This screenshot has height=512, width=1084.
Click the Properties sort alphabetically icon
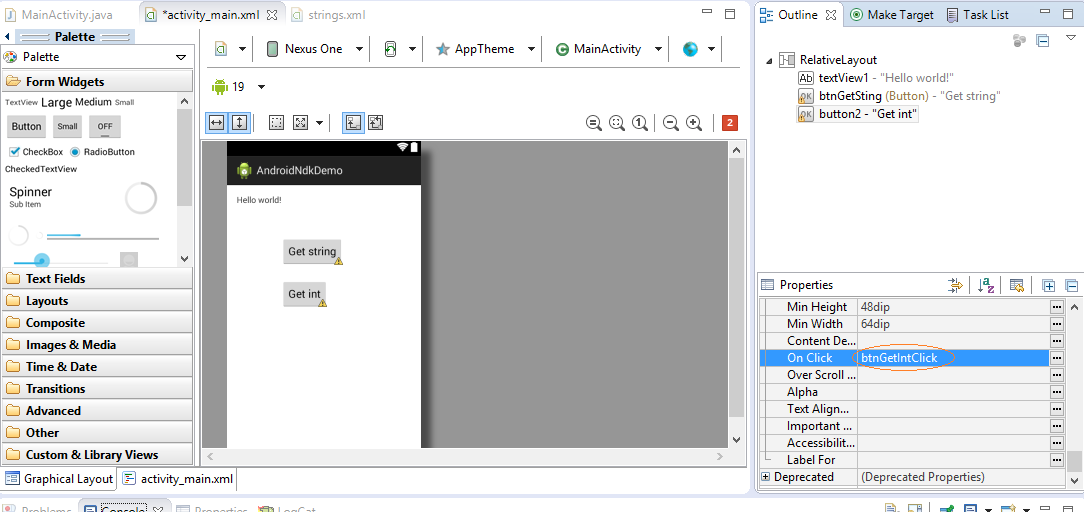tap(986, 285)
